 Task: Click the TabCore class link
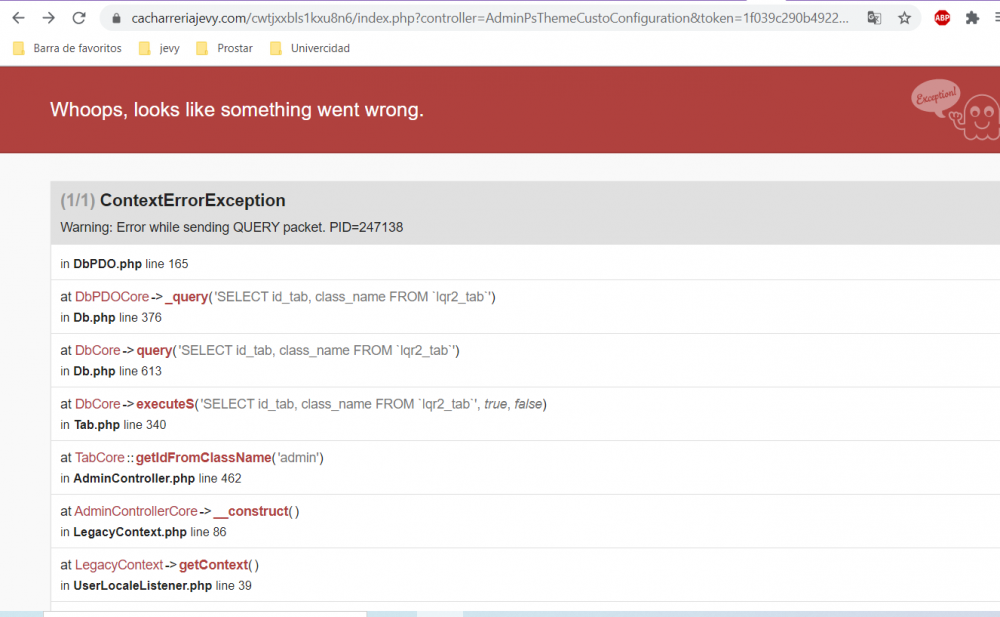pos(99,457)
